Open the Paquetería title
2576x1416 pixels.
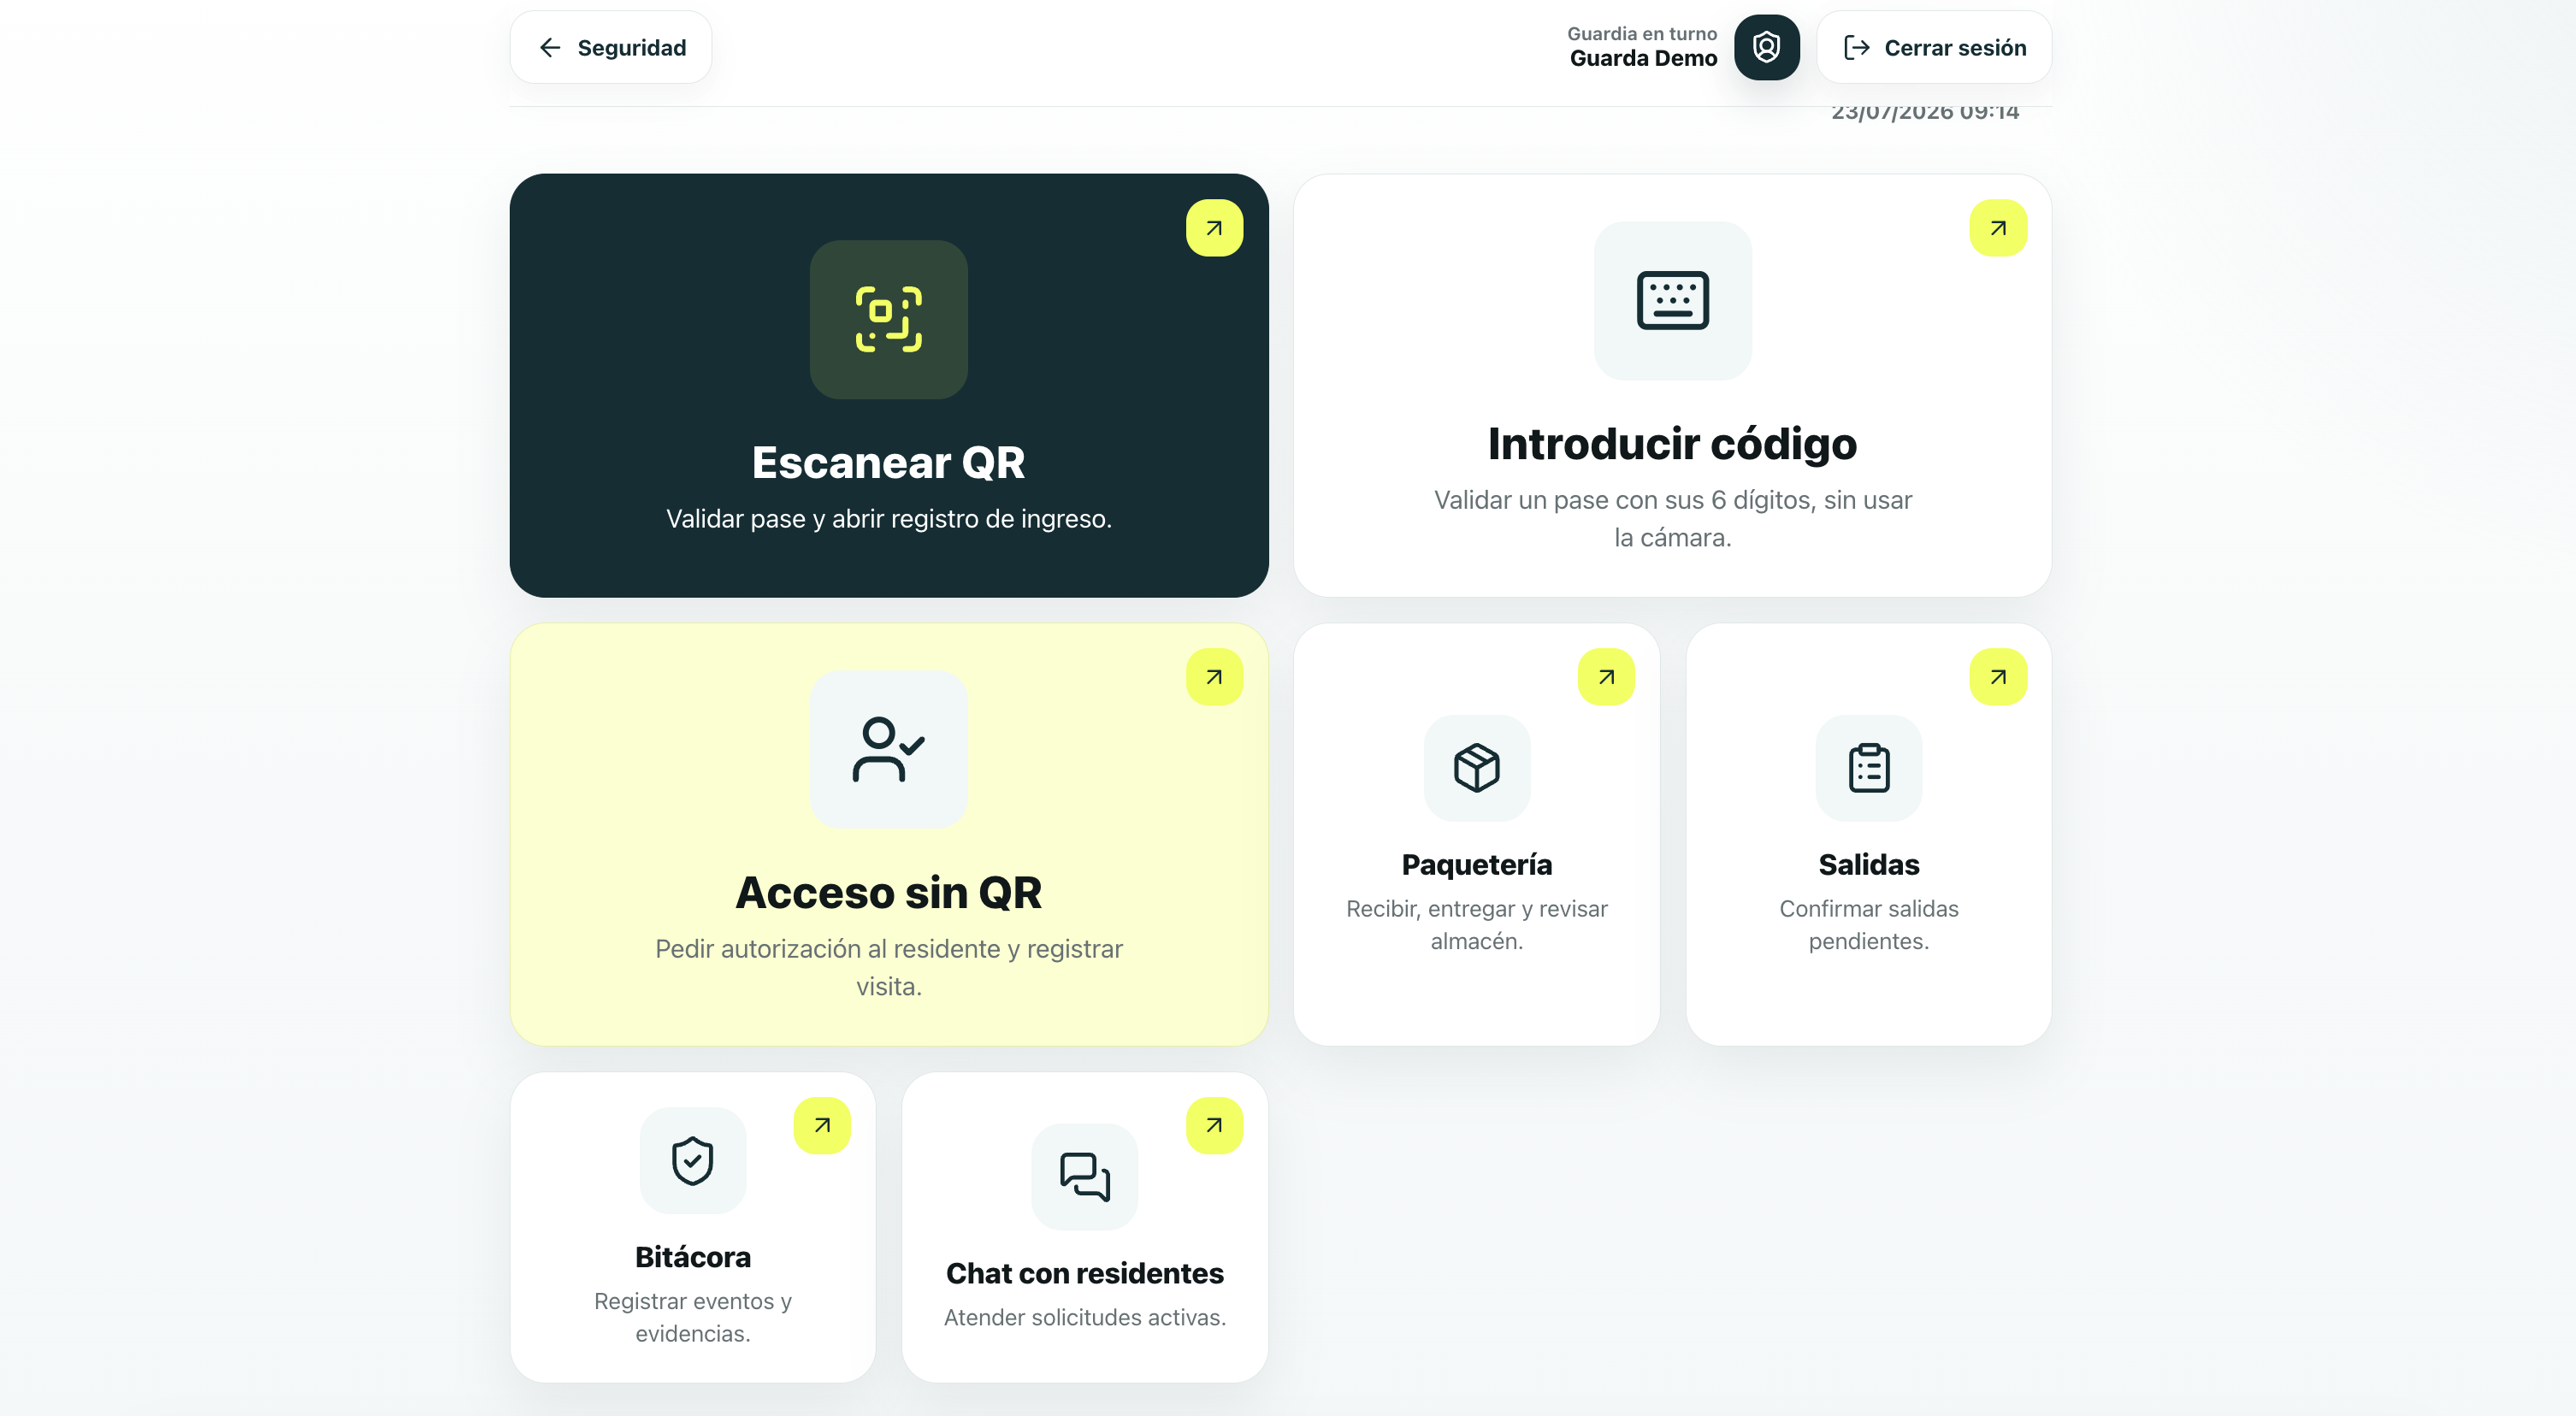tap(1476, 864)
